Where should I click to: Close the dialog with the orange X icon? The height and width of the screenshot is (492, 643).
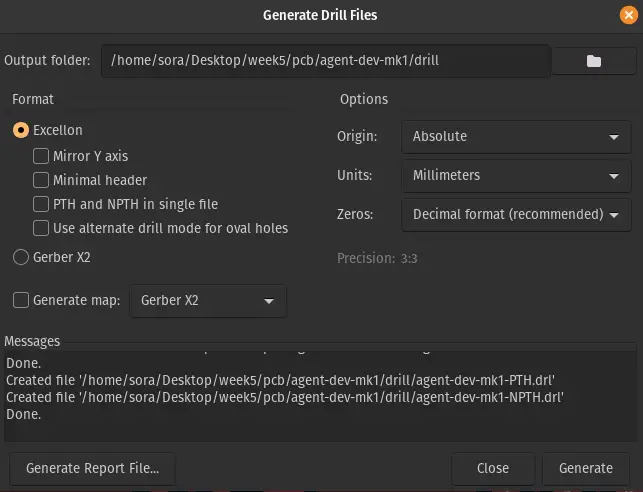click(627, 15)
